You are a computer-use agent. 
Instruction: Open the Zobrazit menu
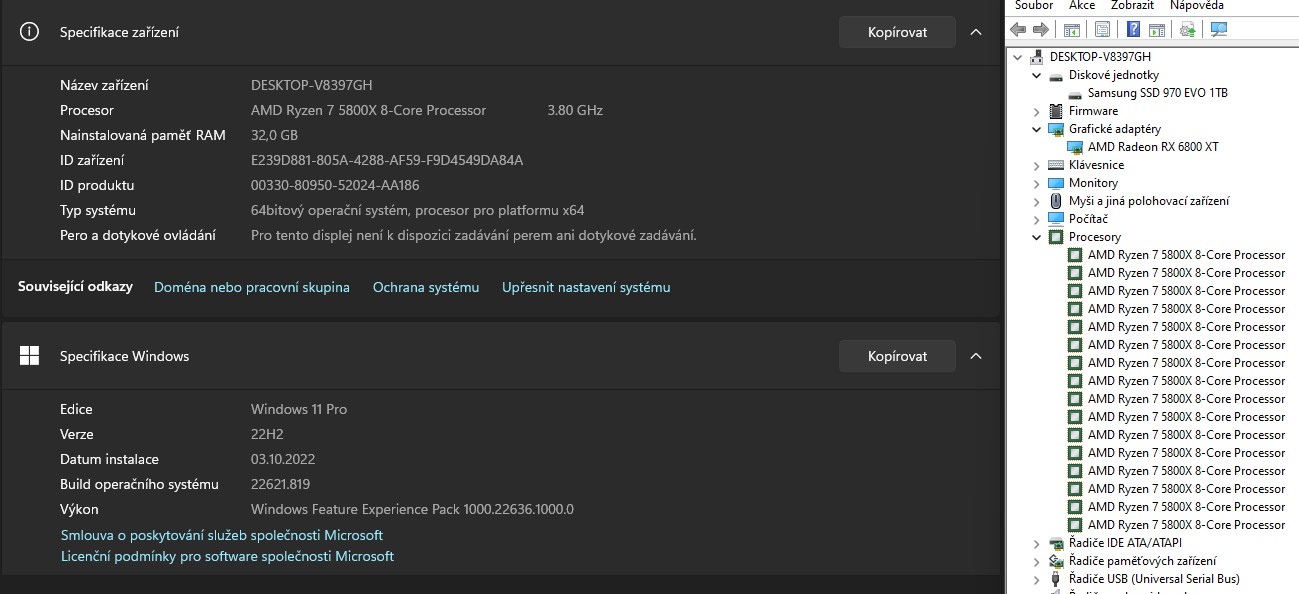(1132, 6)
